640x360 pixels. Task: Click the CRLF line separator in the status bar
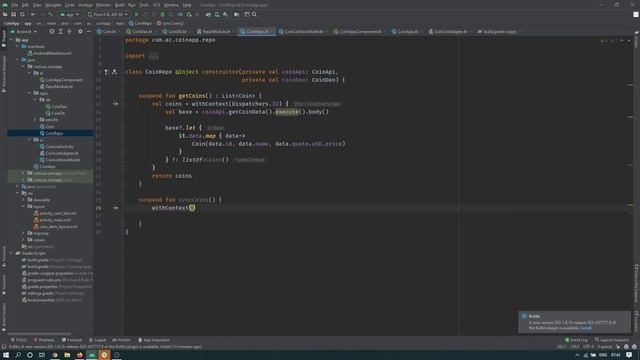click(x=575, y=347)
